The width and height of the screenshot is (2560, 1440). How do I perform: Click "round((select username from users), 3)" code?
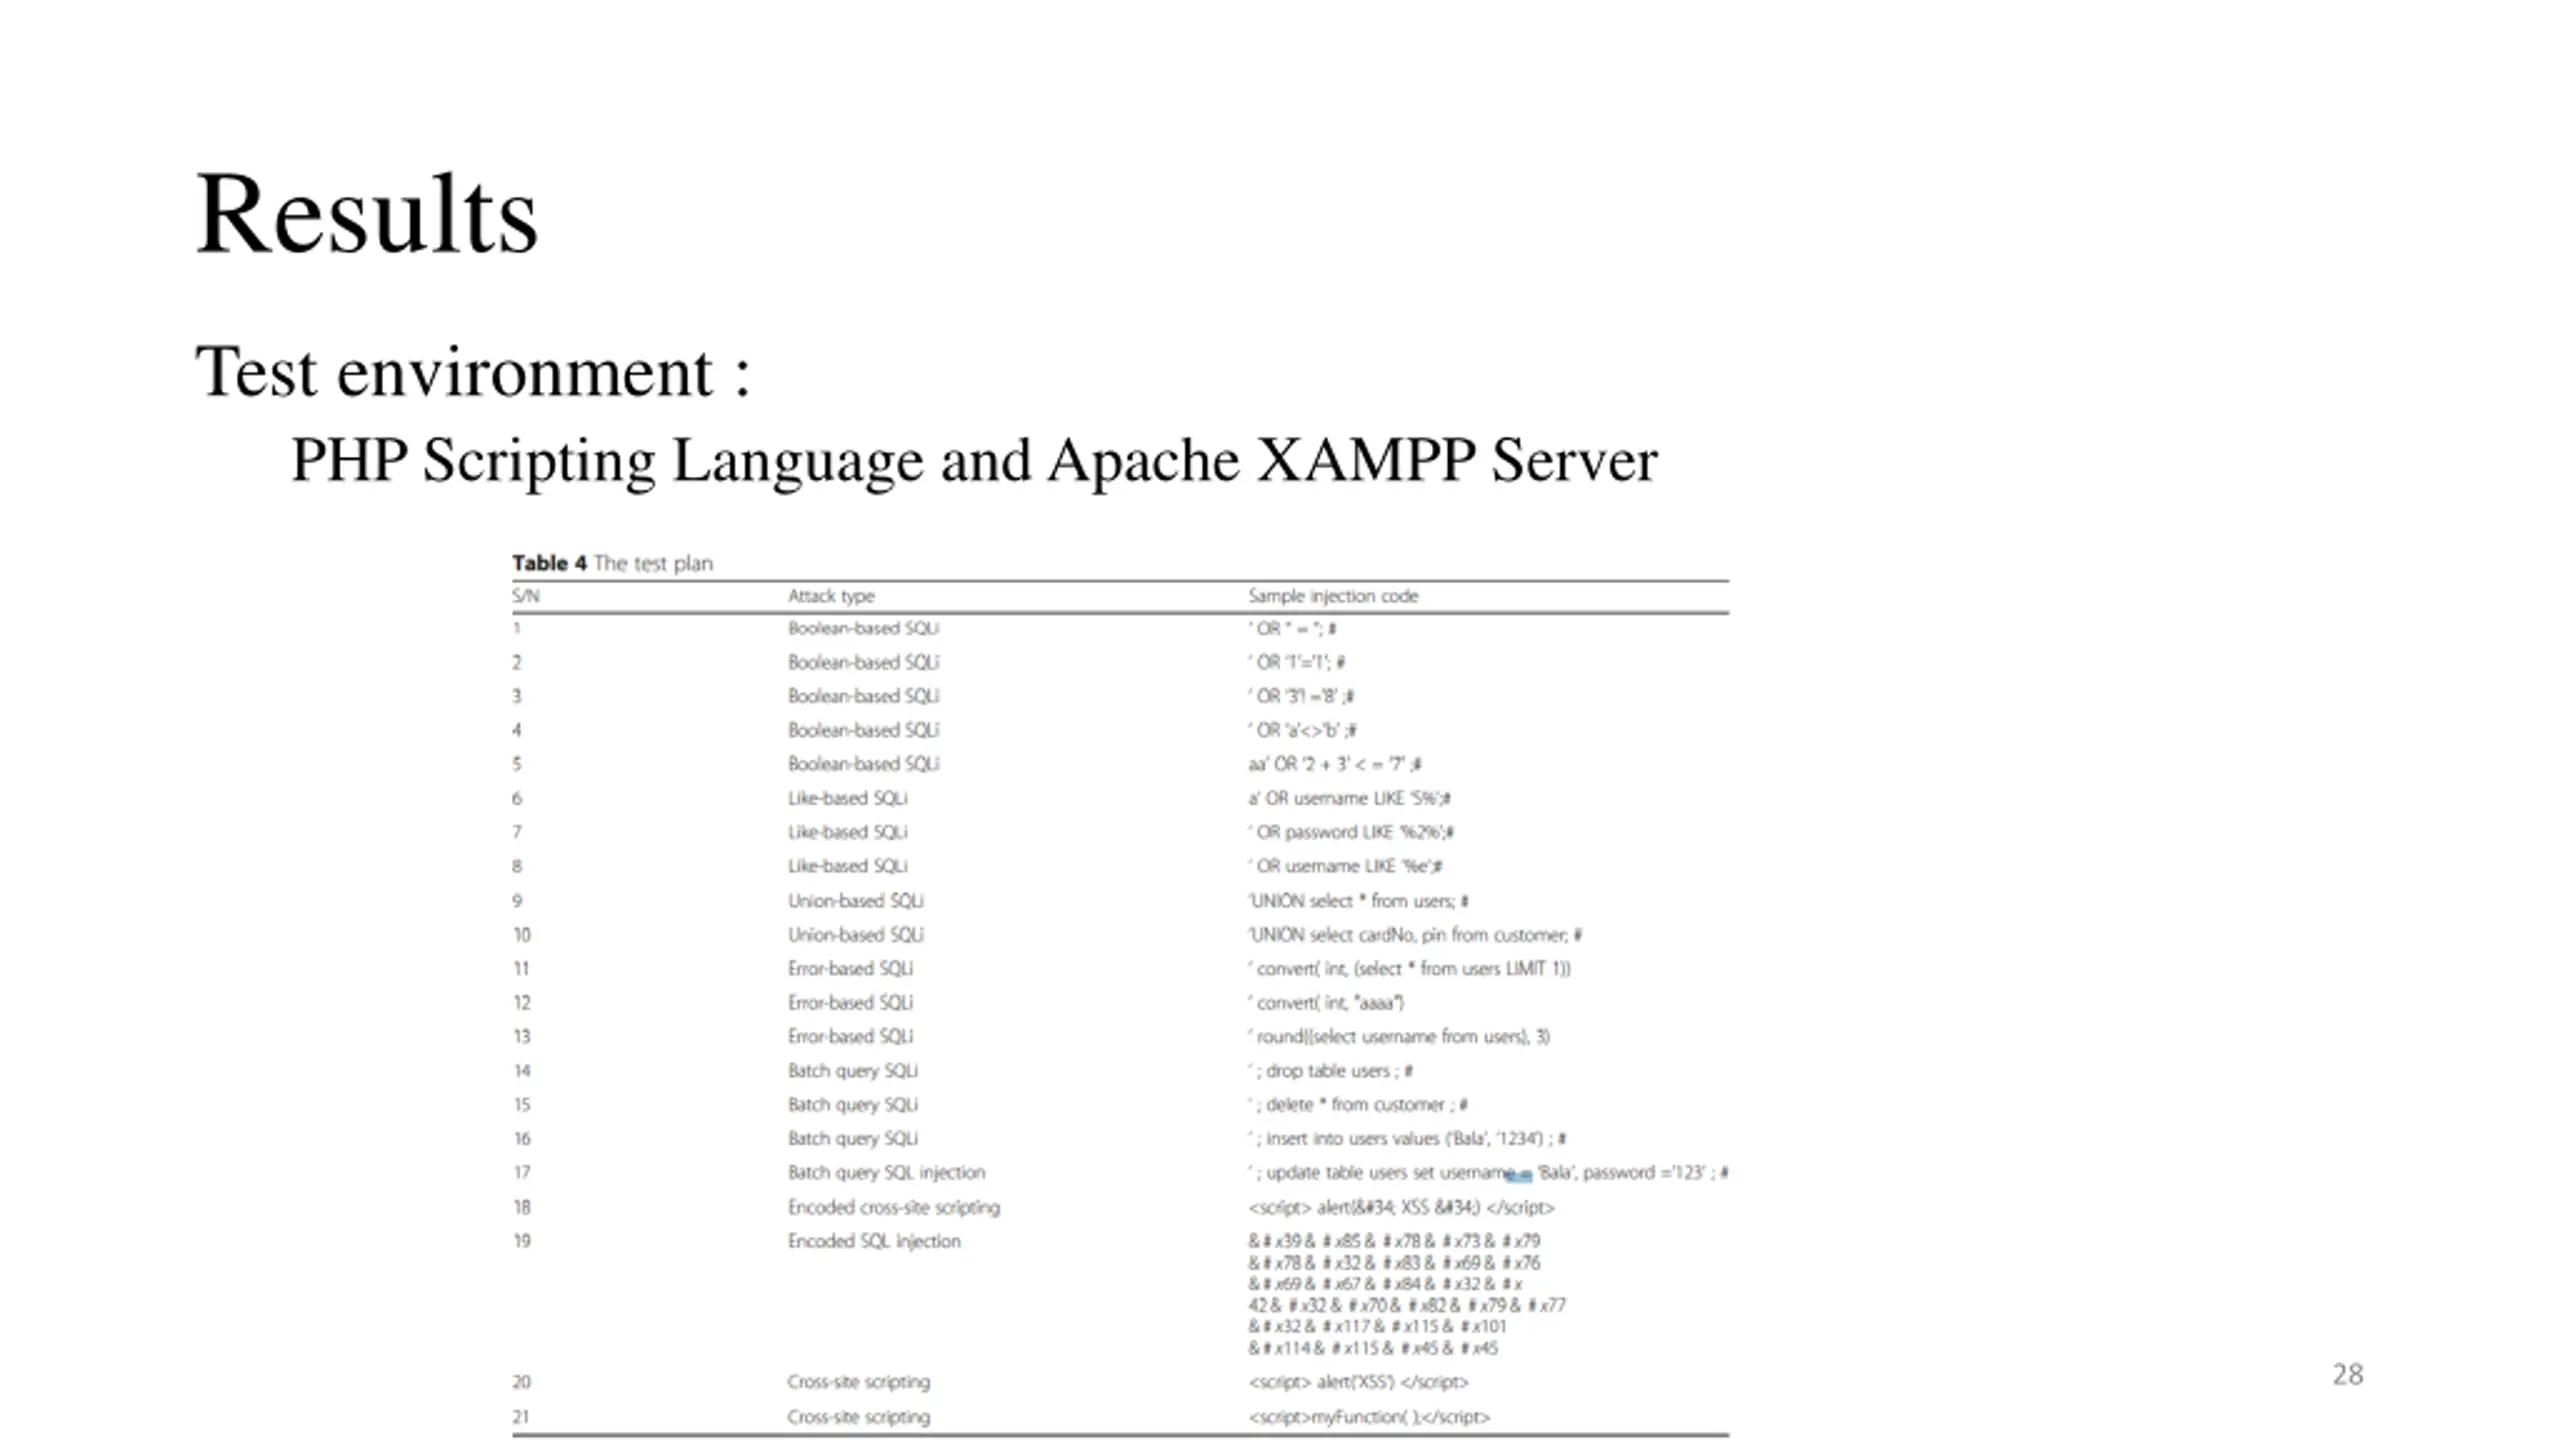pos(1398,1037)
